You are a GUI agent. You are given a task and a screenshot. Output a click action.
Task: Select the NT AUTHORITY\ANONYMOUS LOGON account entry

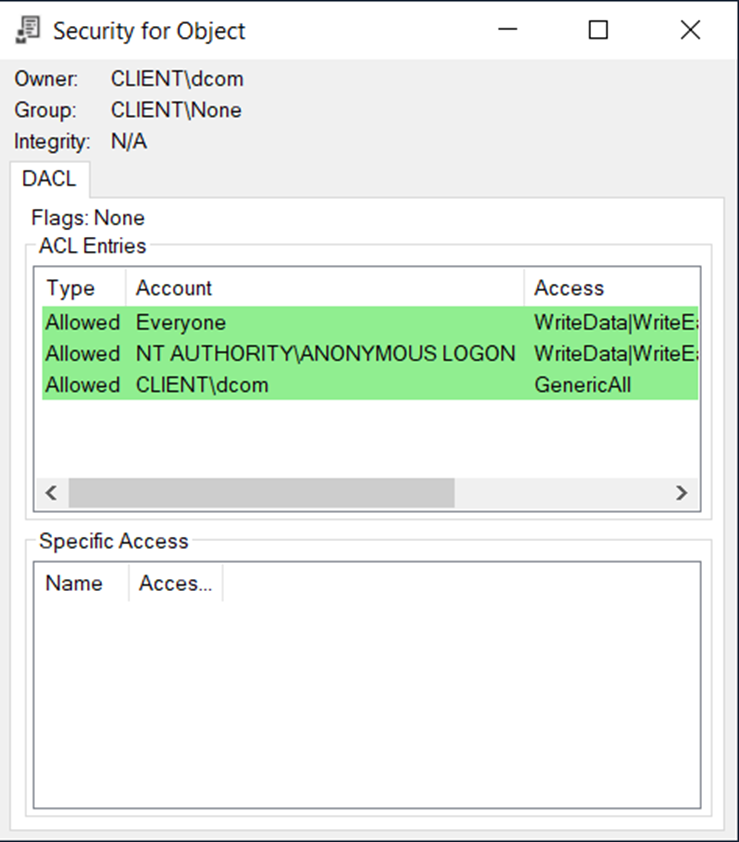coord(325,353)
